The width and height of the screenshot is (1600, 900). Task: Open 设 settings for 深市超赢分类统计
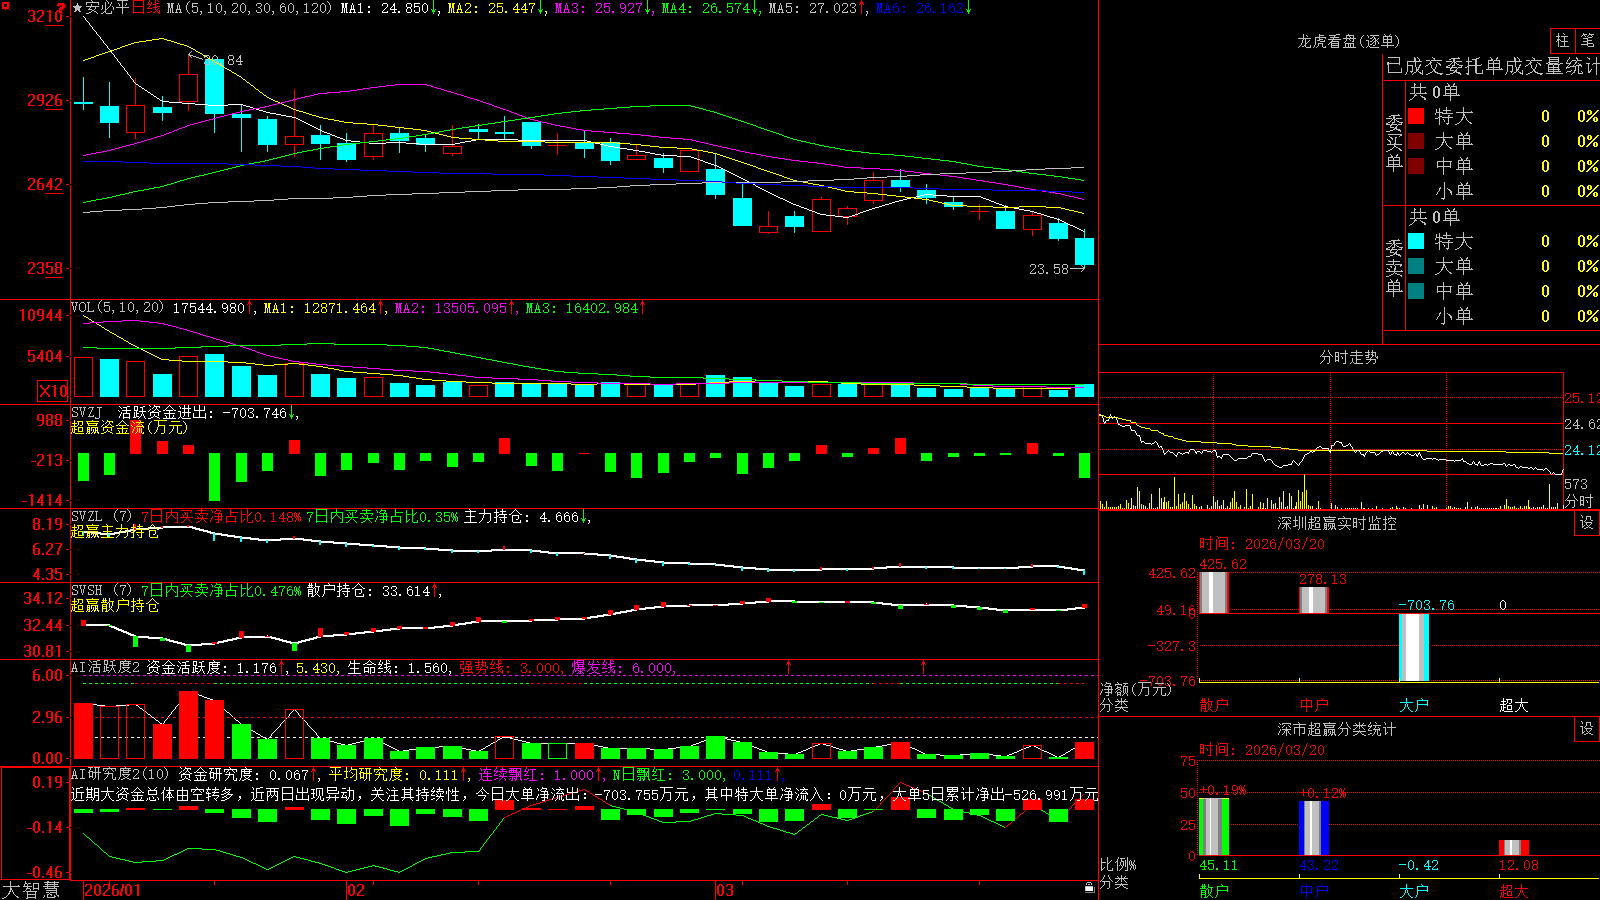[1587, 729]
